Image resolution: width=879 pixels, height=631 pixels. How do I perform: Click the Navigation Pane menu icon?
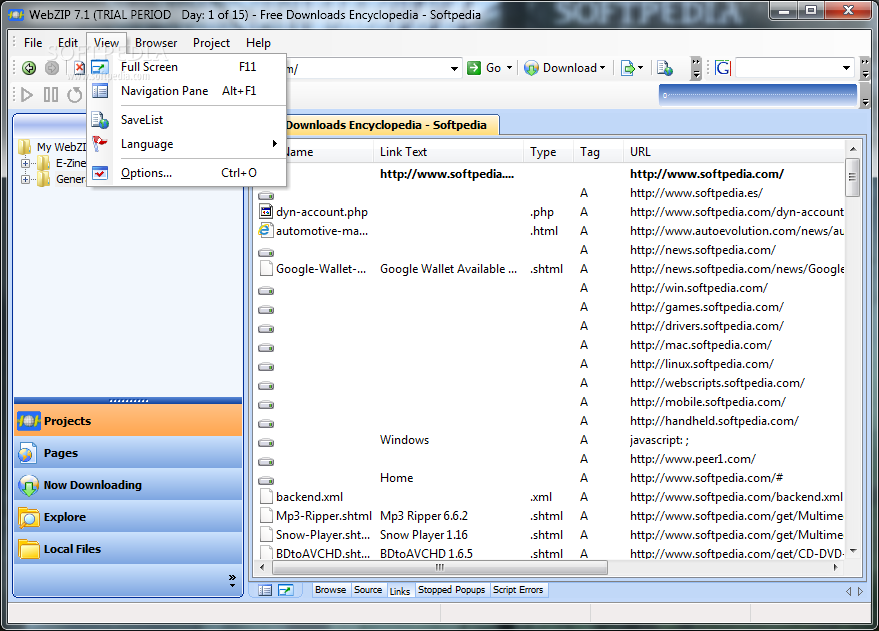(100, 91)
